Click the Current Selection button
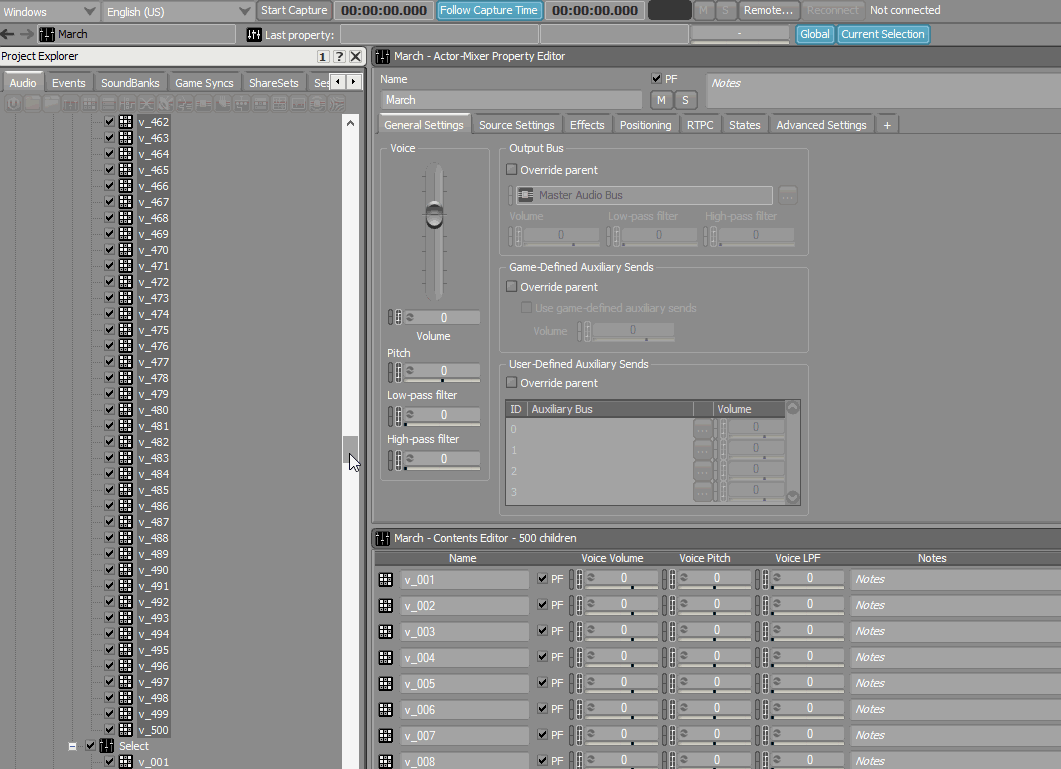The image size is (1061, 769). pos(882,34)
